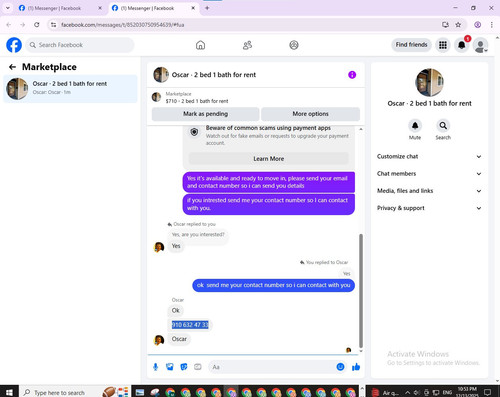This screenshot has width=500, height=397.
Task: Open Windows Start menu
Action: tap(9, 392)
